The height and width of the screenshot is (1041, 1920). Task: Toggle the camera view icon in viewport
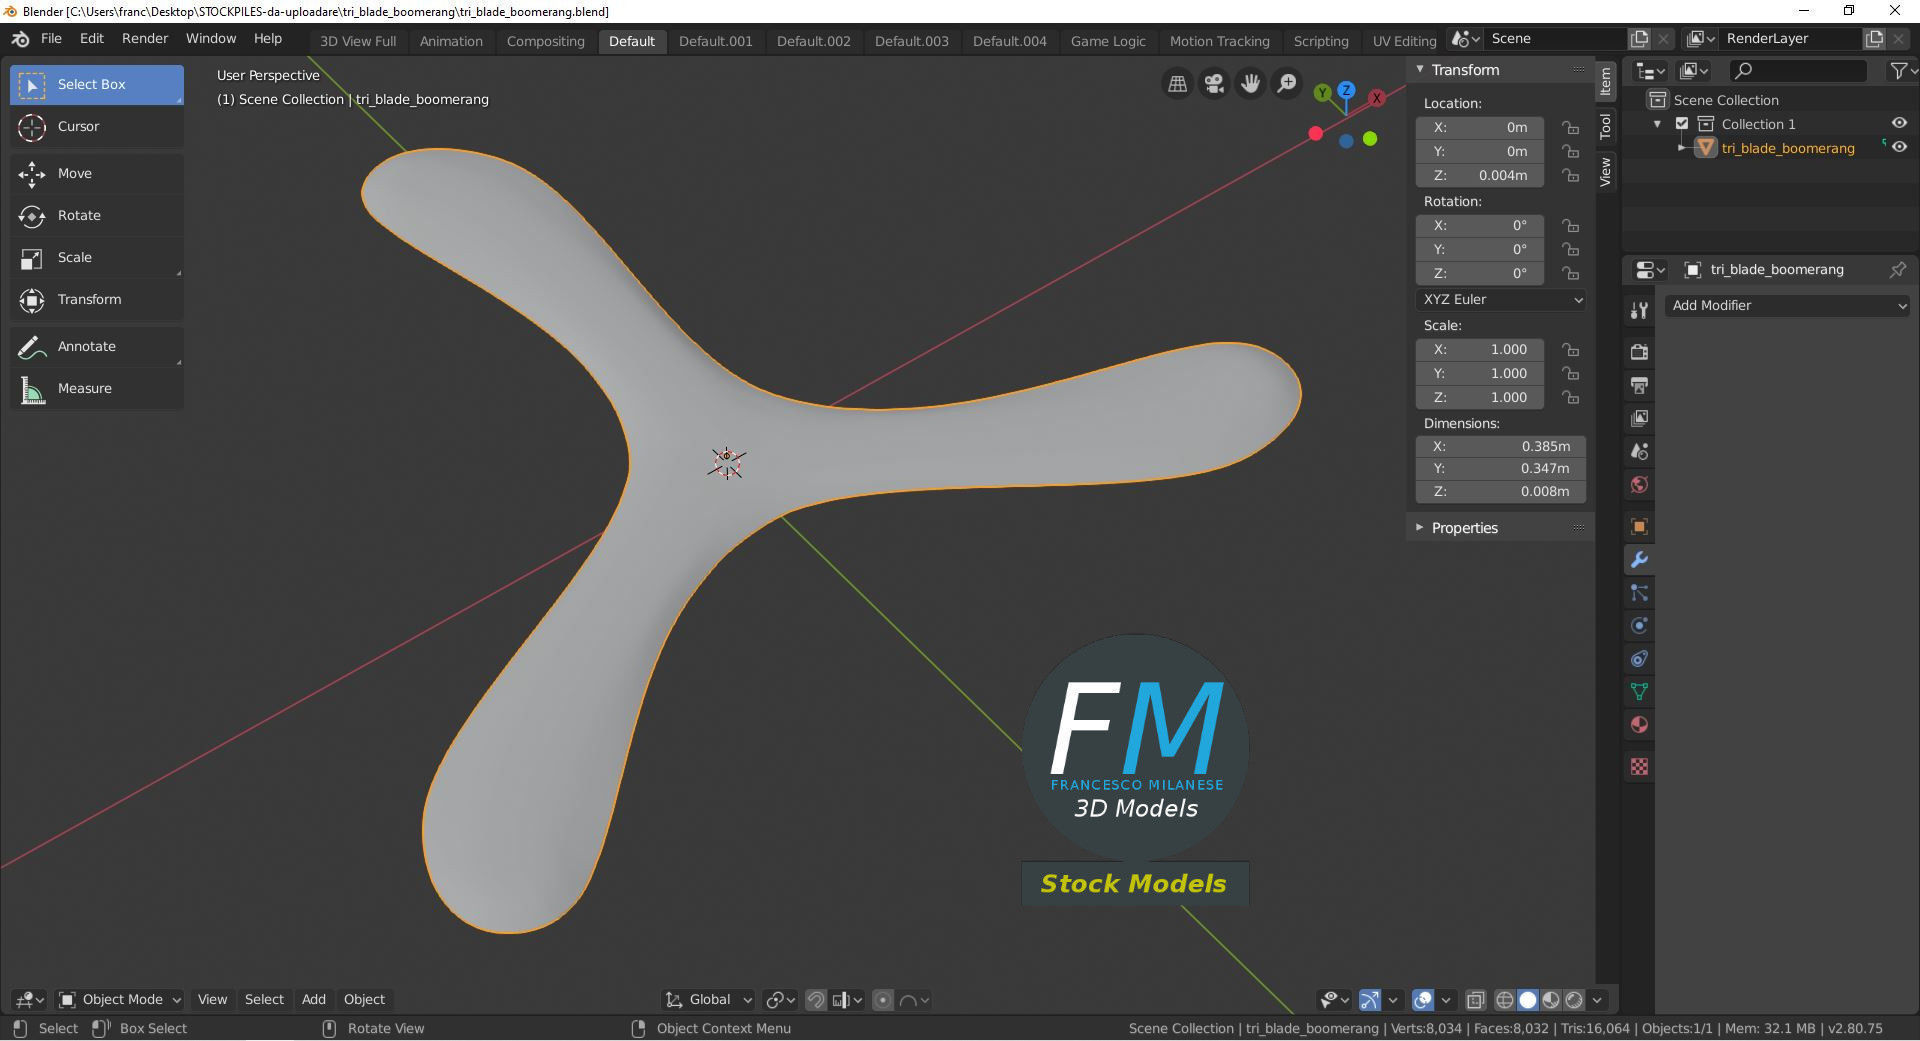[x=1214, y=84]
